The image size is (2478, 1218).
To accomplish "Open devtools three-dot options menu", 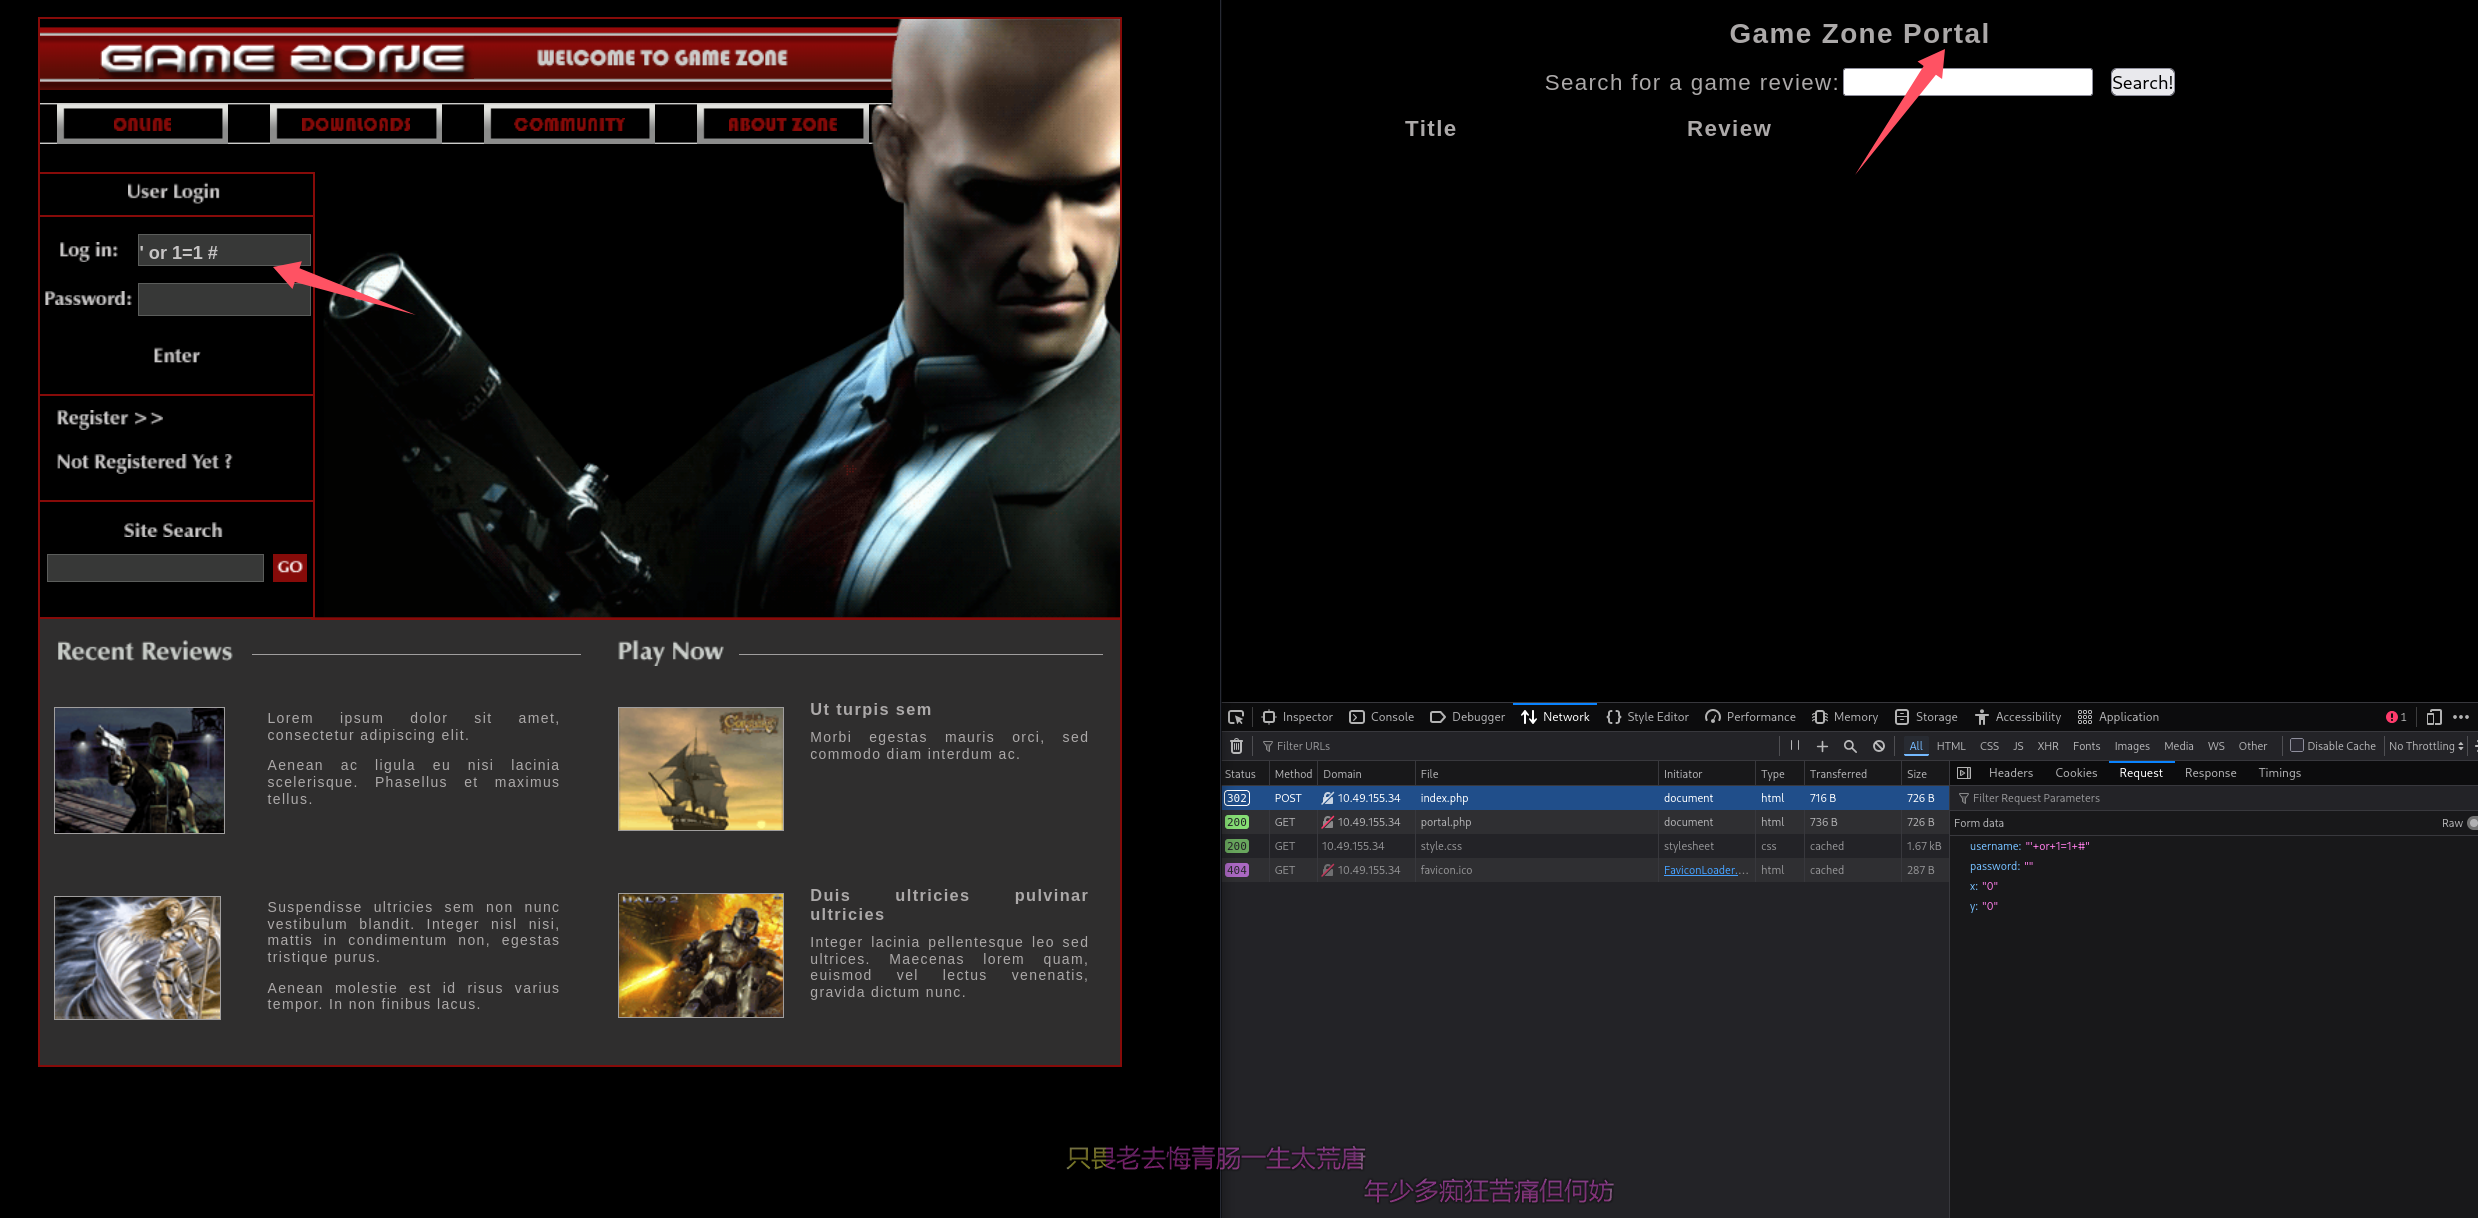I will point(2461,717).
